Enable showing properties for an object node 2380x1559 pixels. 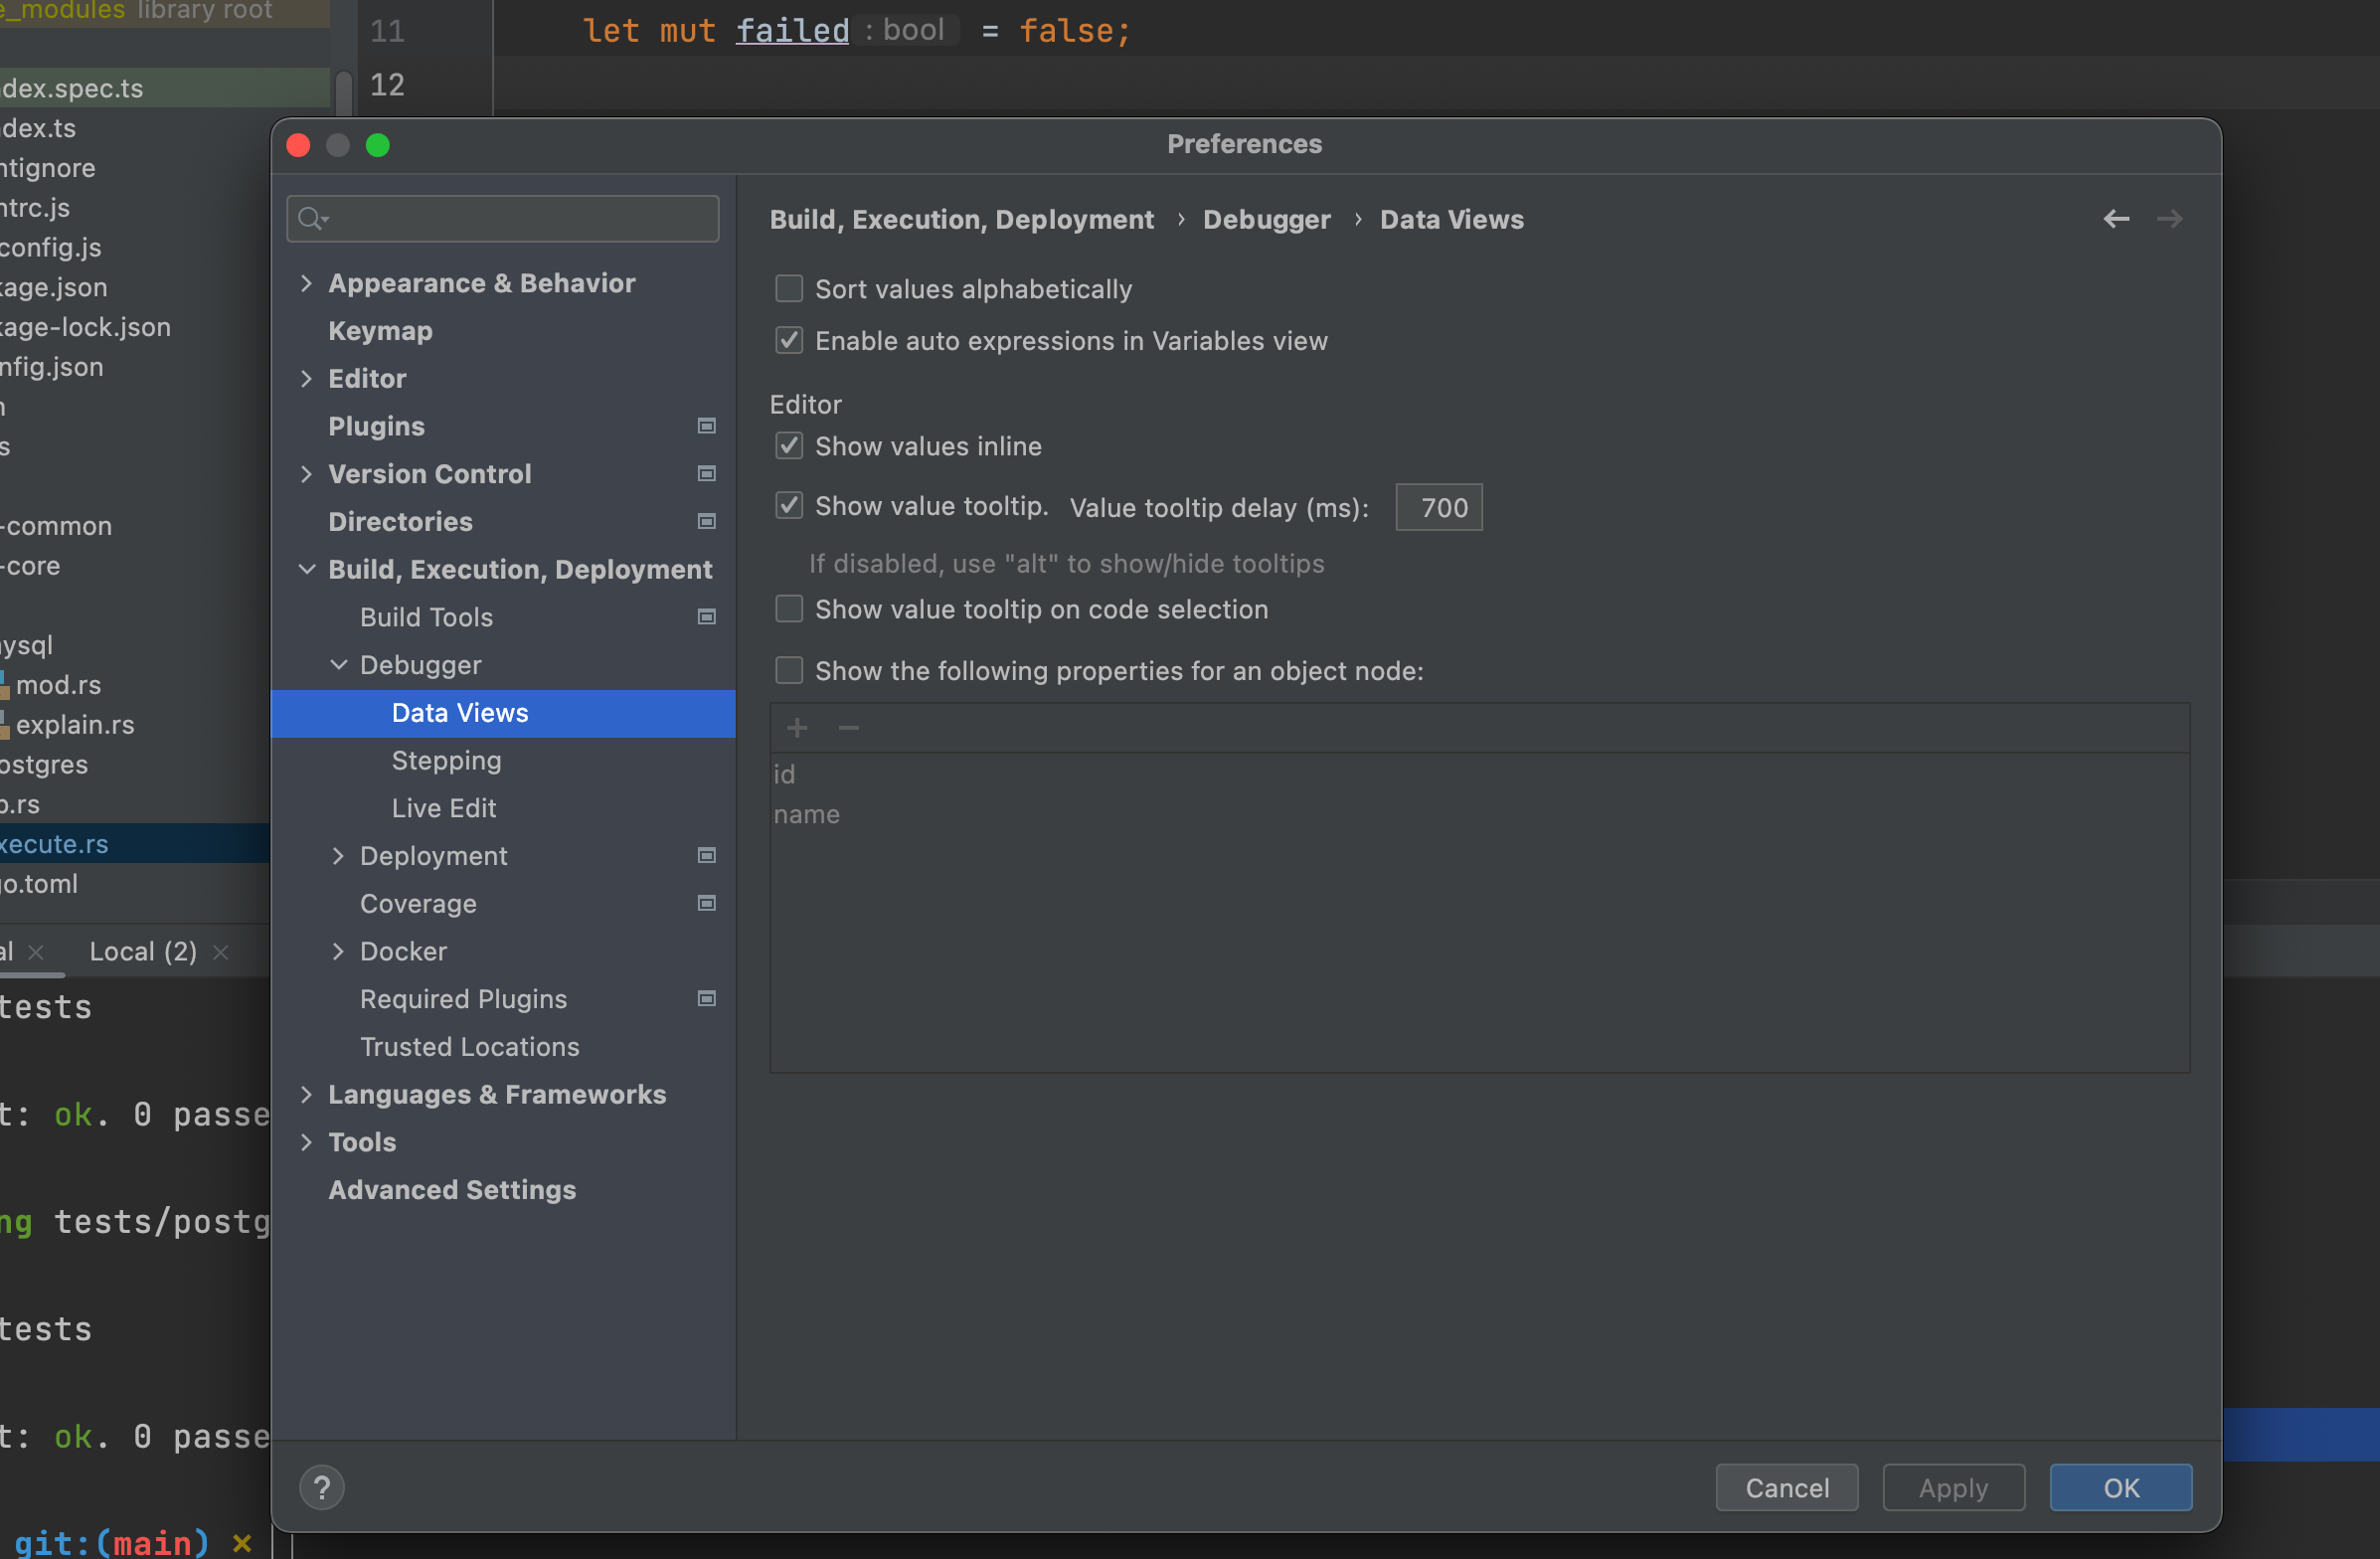[789, 670]
